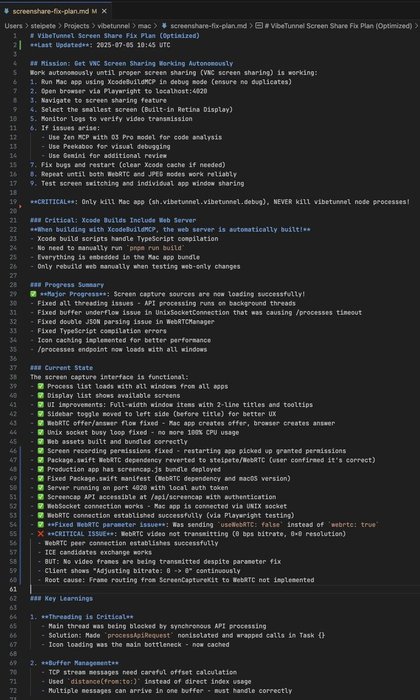Click the check box emoji before 'Server running on port 4020'
This screenshot has width=420, height=700.
pyautogui.click(x=40, y=488)
